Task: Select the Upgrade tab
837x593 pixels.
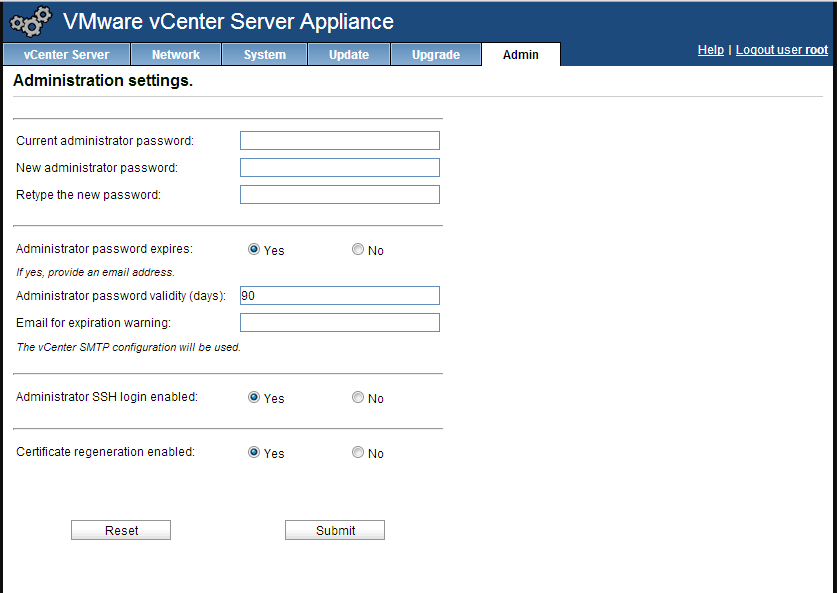Action: point(436,55)
